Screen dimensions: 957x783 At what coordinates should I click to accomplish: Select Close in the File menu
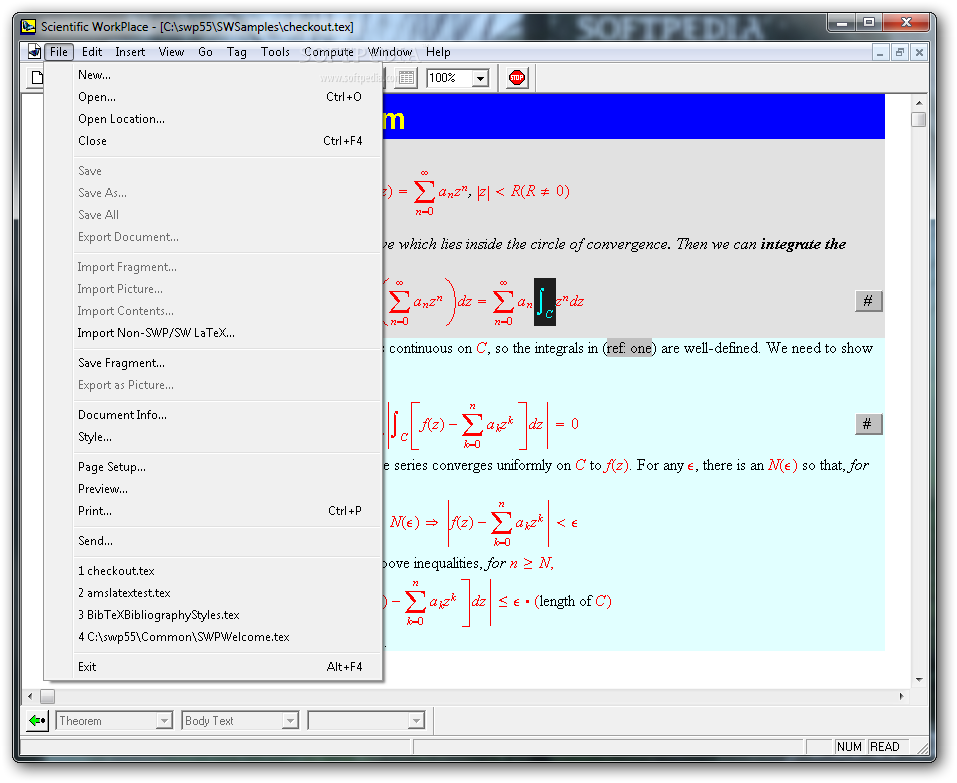click(213, 141)
